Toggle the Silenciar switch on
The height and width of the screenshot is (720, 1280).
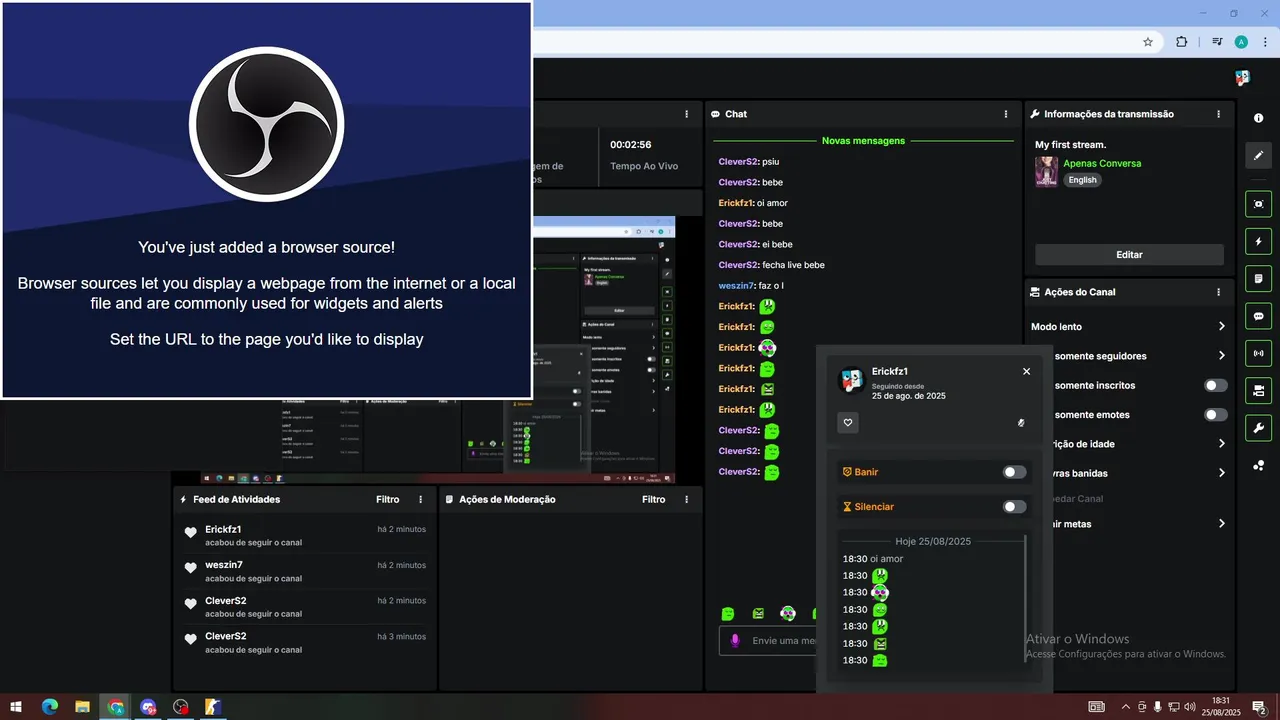click(x=1014, y=507)
